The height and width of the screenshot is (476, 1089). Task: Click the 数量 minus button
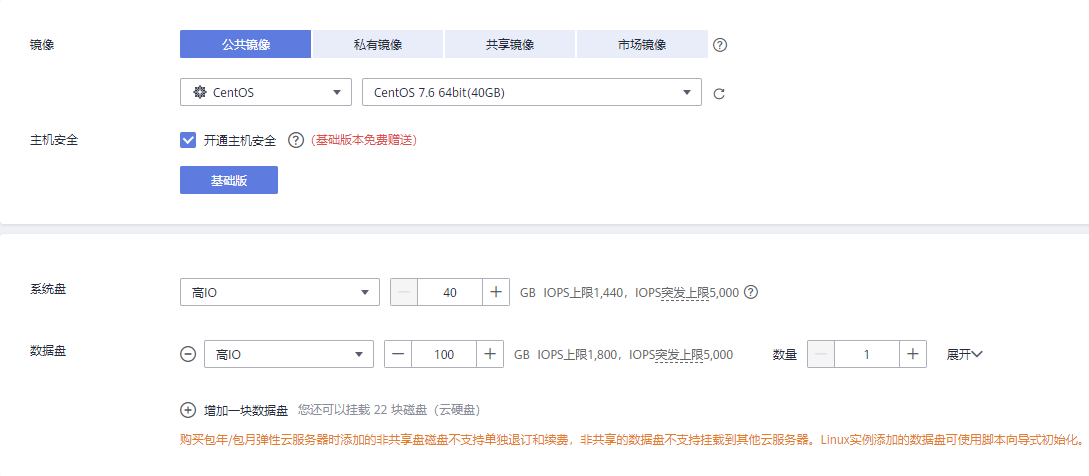821,354
